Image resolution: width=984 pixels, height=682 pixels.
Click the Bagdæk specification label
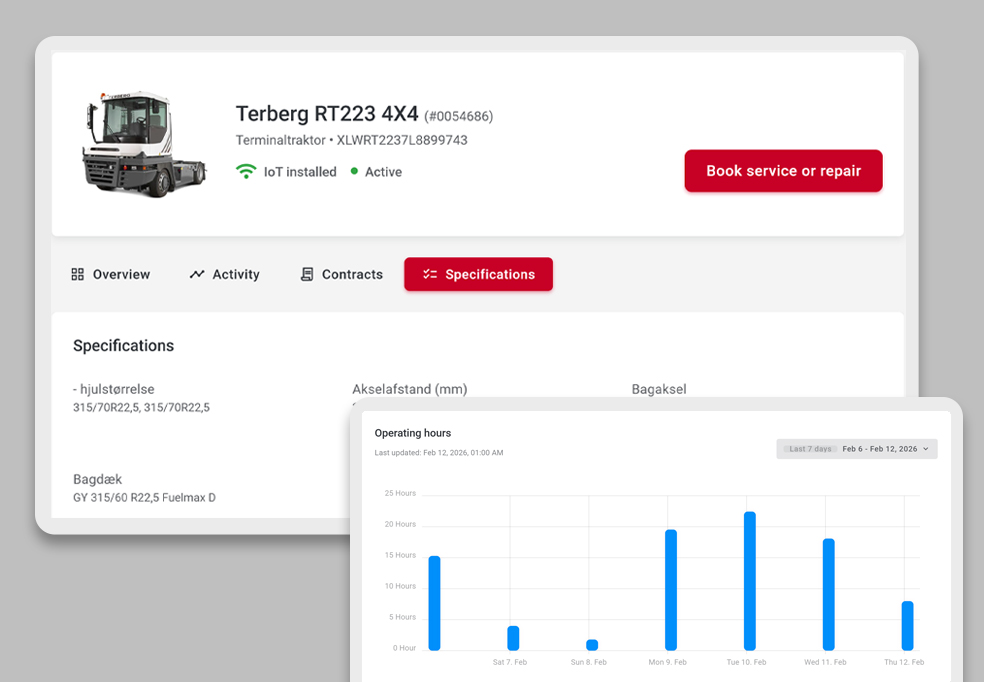click(97, 479)
